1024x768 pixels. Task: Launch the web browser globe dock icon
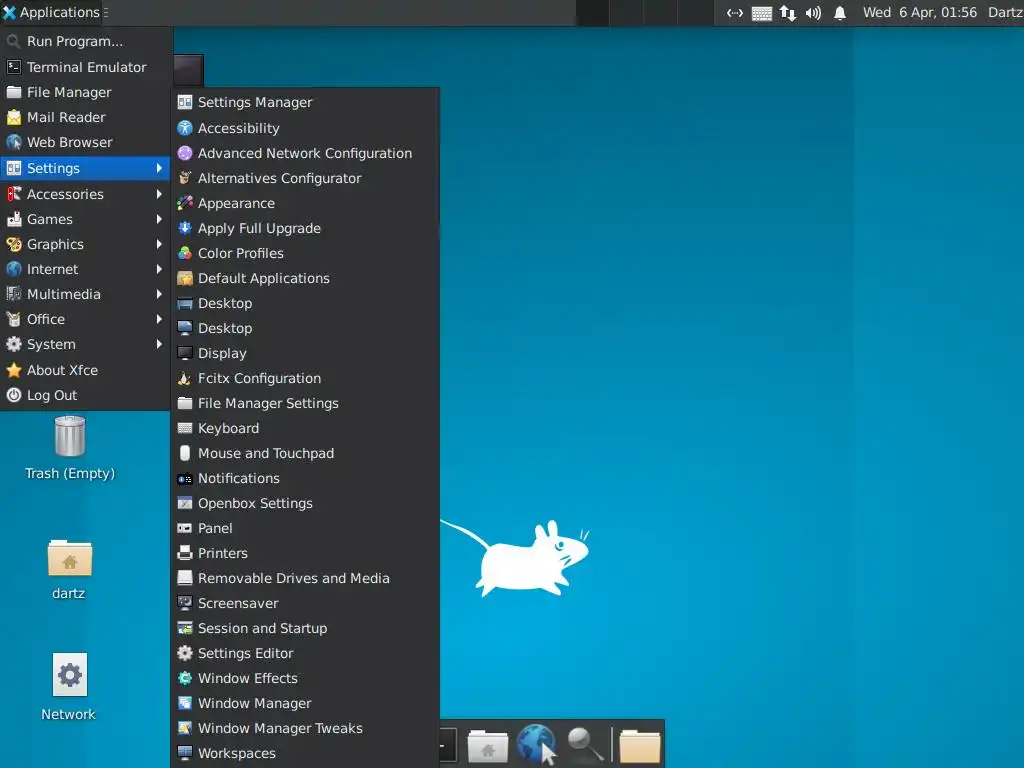click(x=536, y=744)
